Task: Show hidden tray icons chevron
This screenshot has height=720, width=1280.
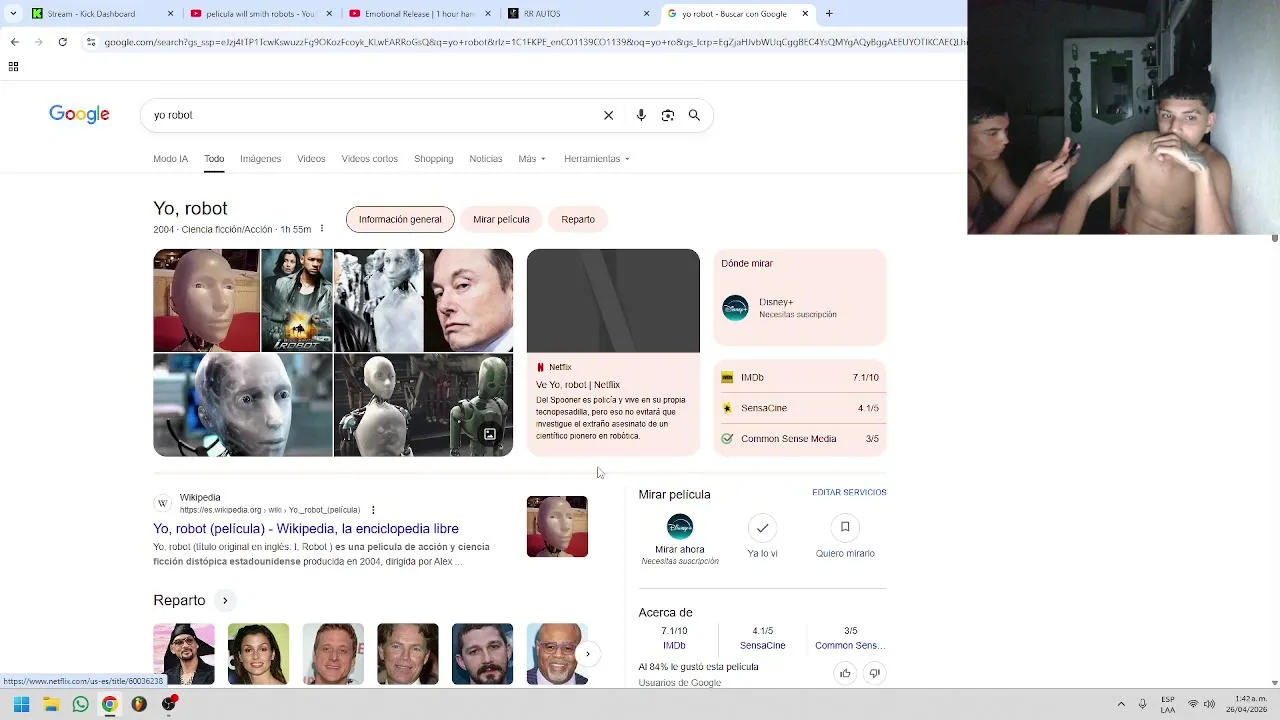Action: click(1120, 704)
